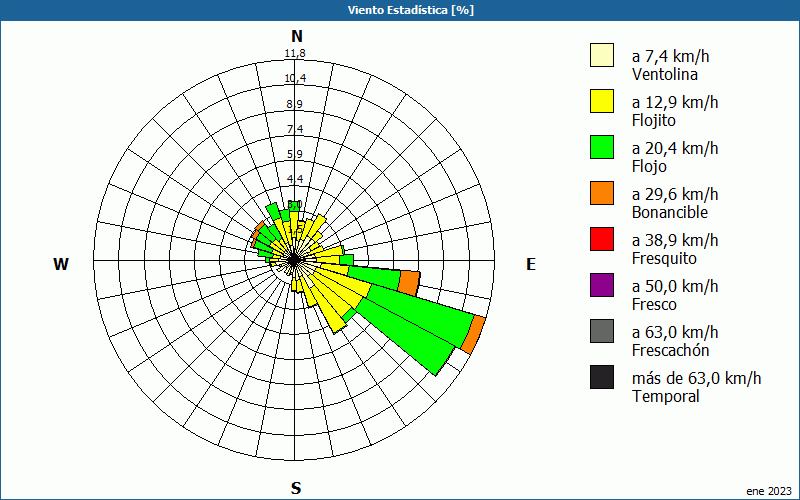800x500 pixels.
Task: Click the 'más de 63,0 km/h' legend text
Action: click(696, 378)
